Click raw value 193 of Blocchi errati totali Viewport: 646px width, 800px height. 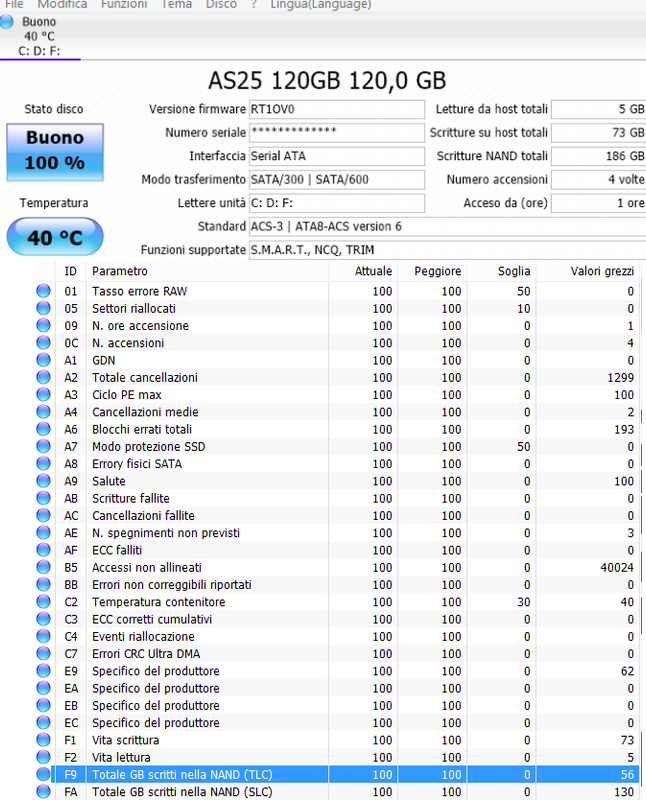(x=624, y=429)
